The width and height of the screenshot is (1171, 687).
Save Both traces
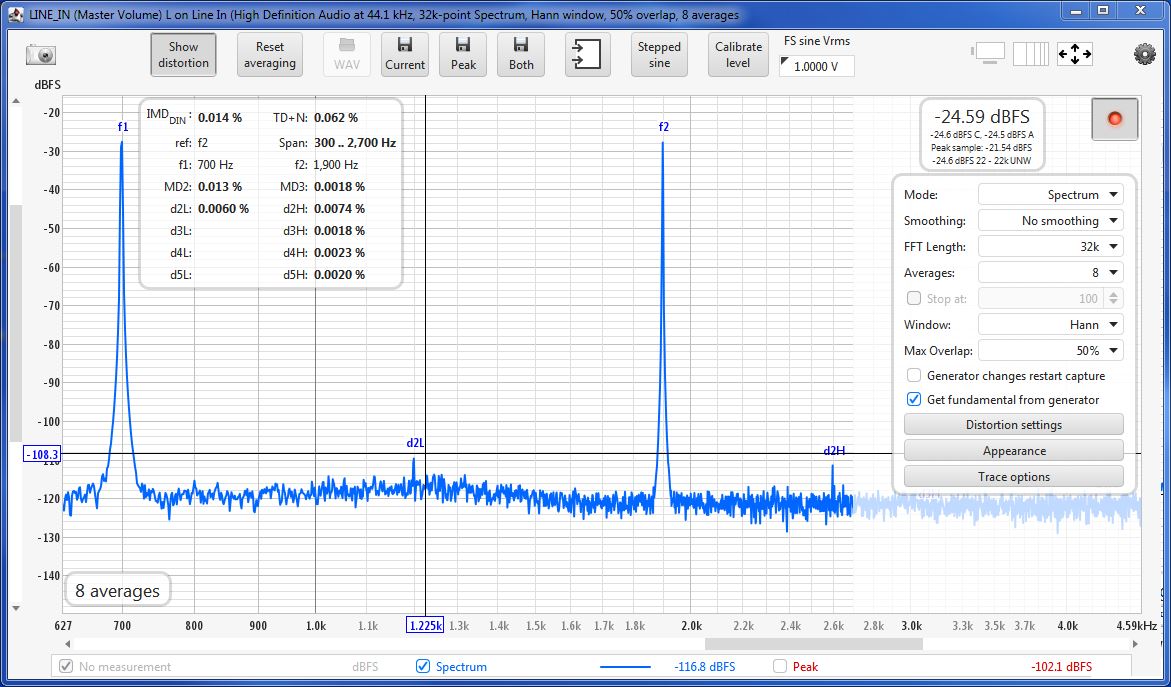point(521,54)
